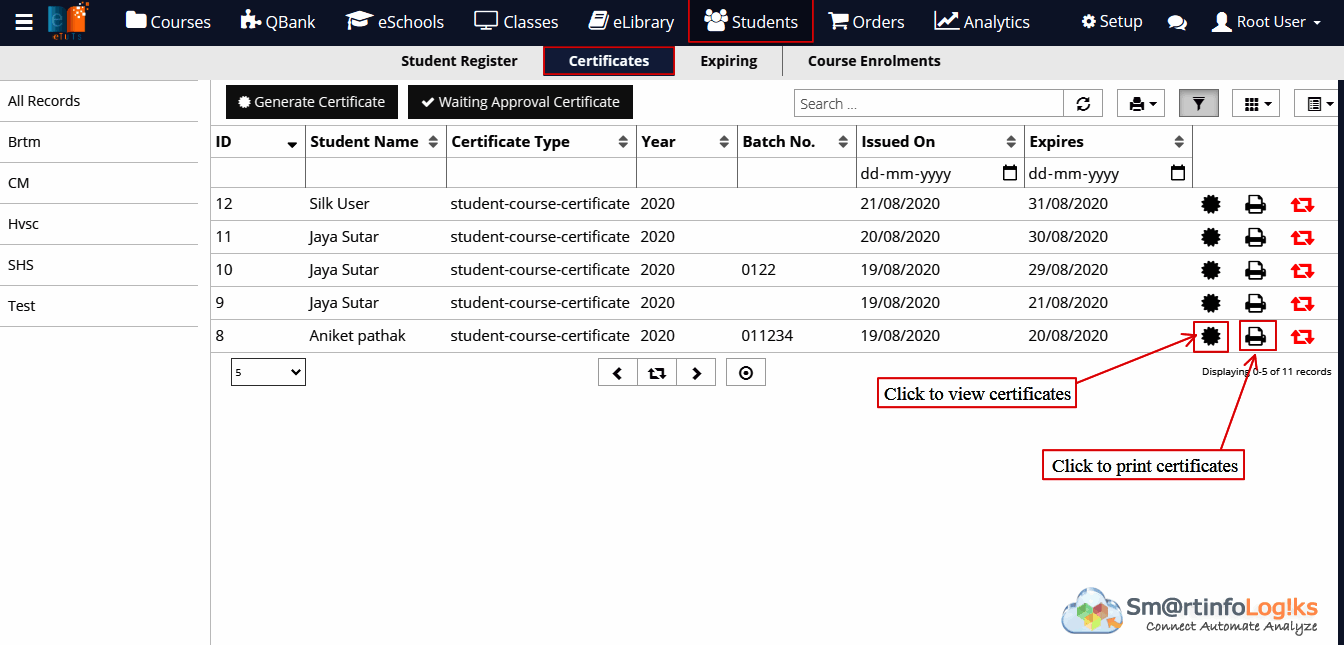1344x645 pixels.
Task: Print certificate for Silk User
Action: tap(1255, 205)
